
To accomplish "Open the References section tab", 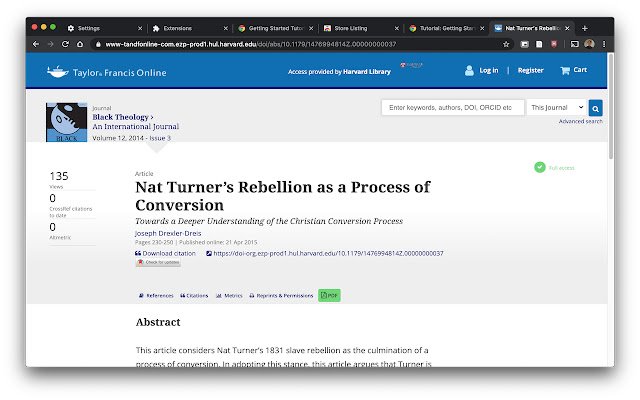I will [x=156, y=296].
